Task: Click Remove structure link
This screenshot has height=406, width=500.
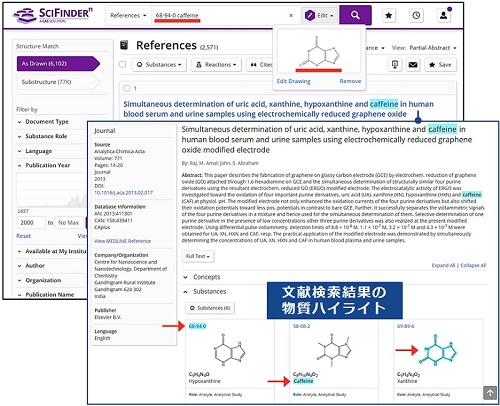Action: [x=350, y=81]
